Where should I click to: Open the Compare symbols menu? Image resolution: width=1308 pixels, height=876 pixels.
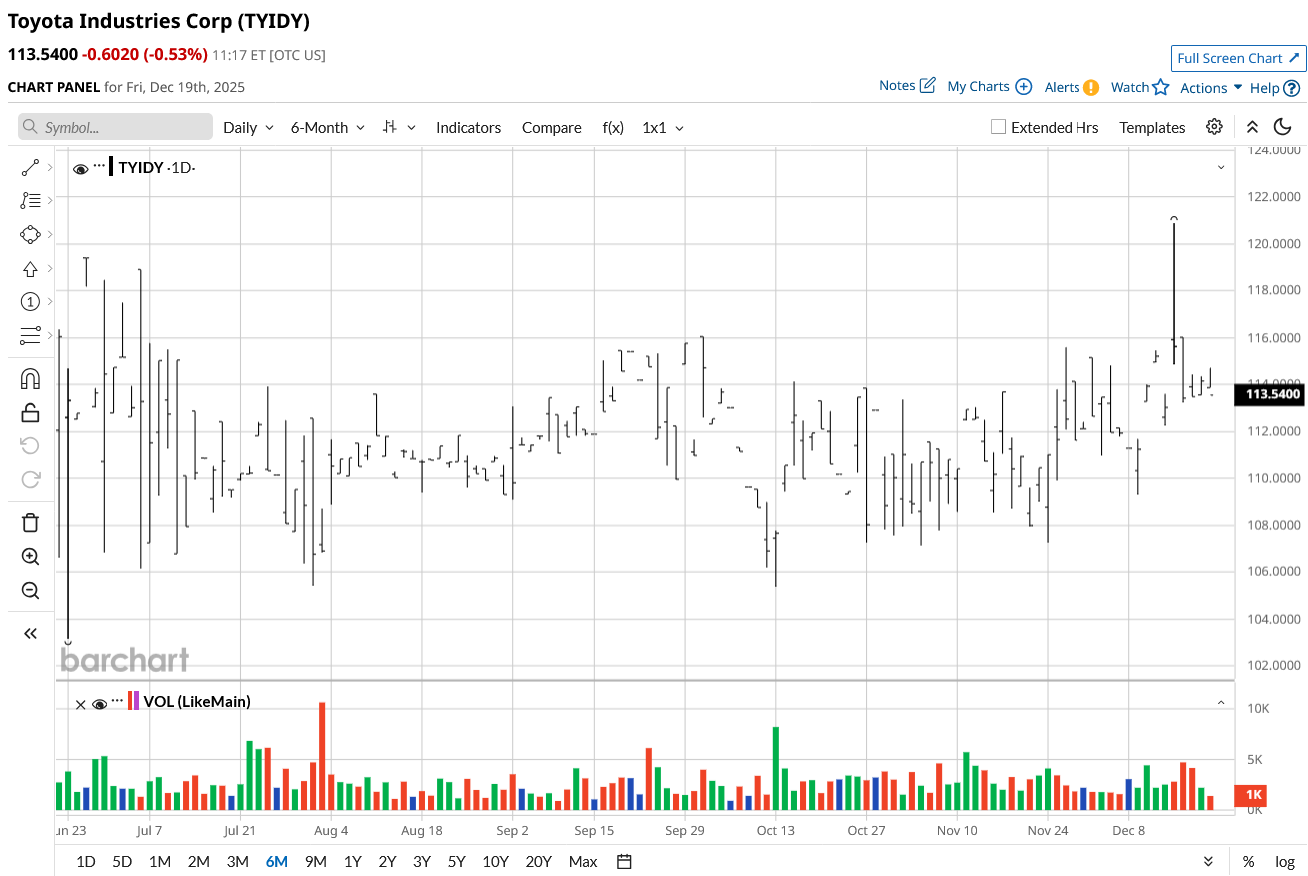pos(552,128)
